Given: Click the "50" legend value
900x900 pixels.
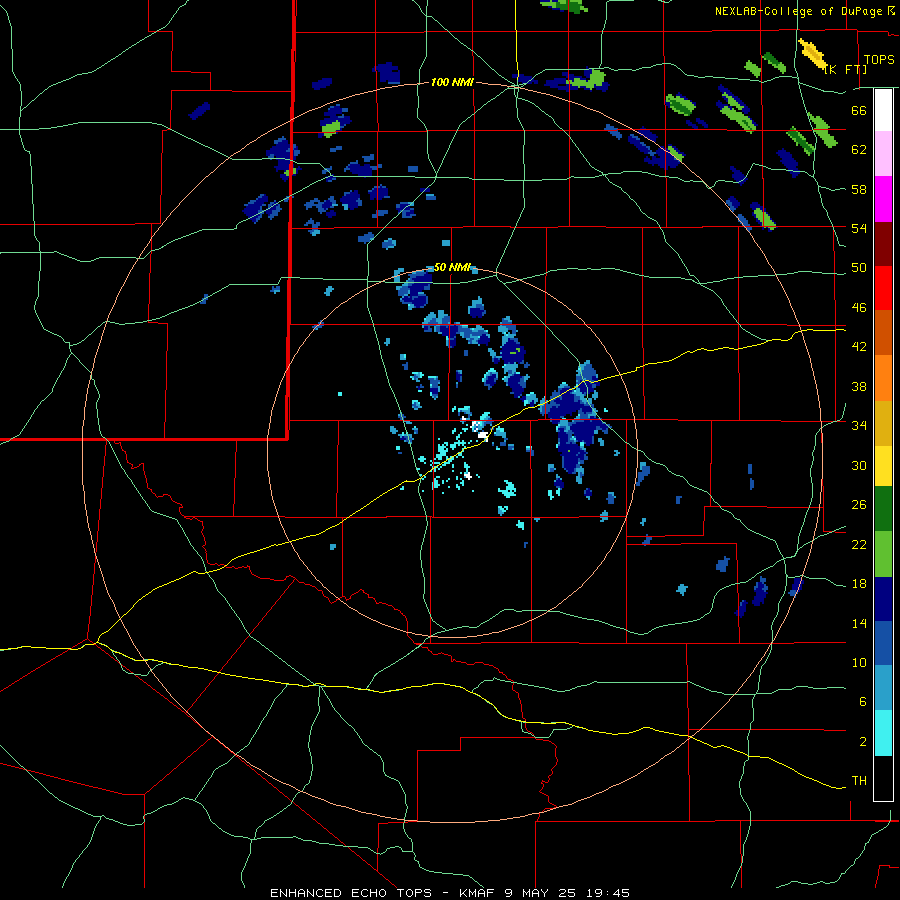Looking at the screenshot, I should point(859,268).
